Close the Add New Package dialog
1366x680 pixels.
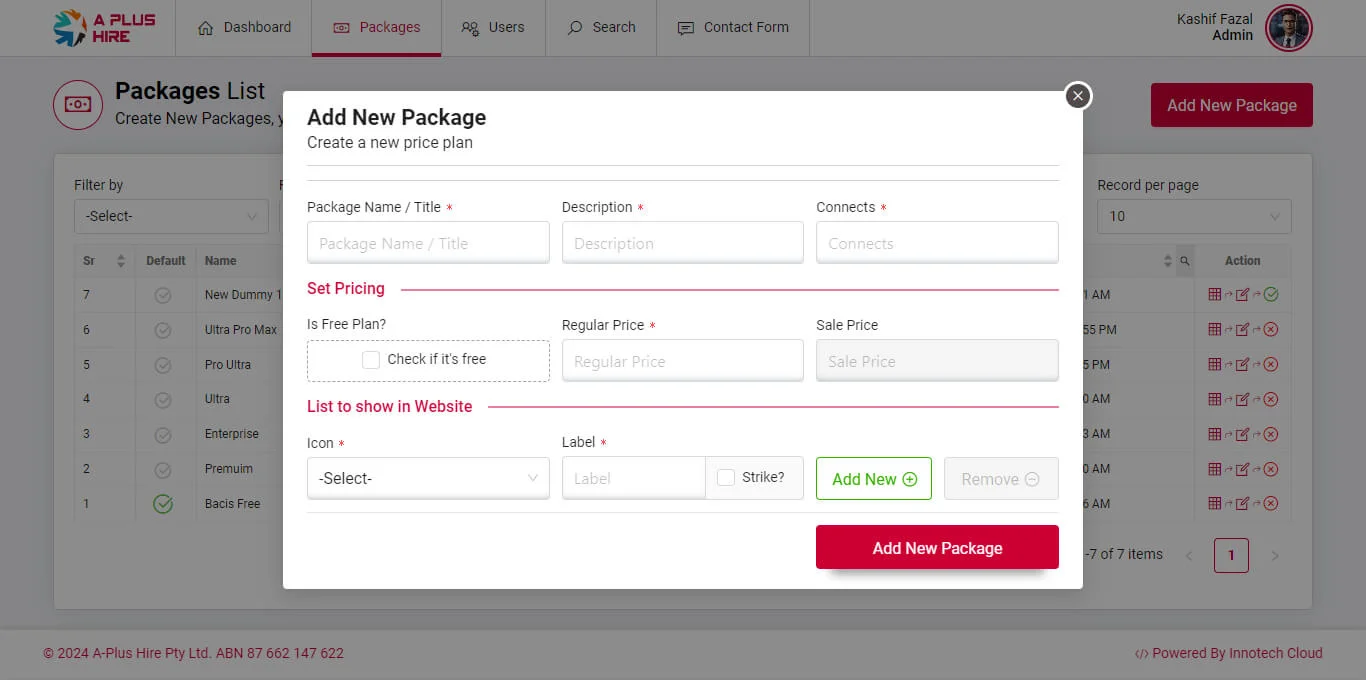point(1077,95)
